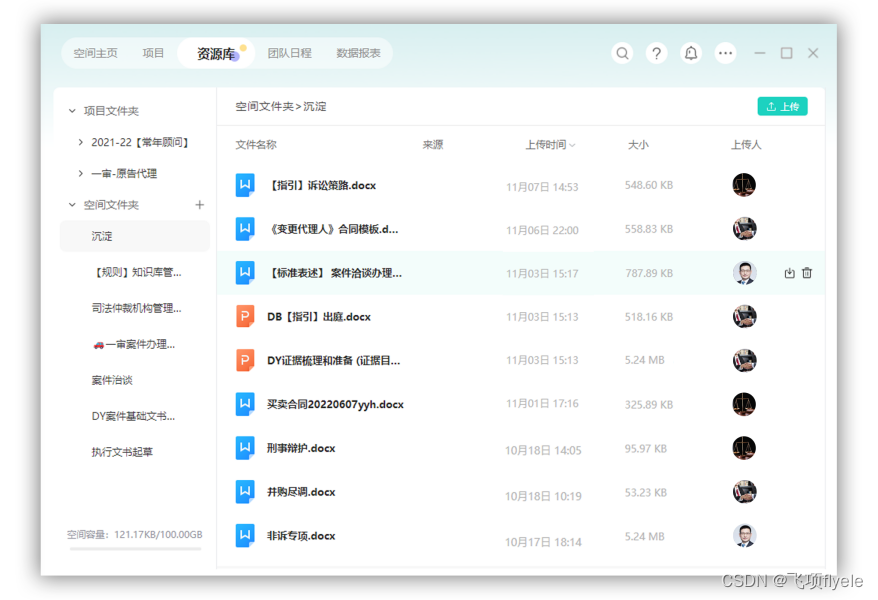Open file 非诉专项.docx
878x600 pixels.
tap(301, 536)
